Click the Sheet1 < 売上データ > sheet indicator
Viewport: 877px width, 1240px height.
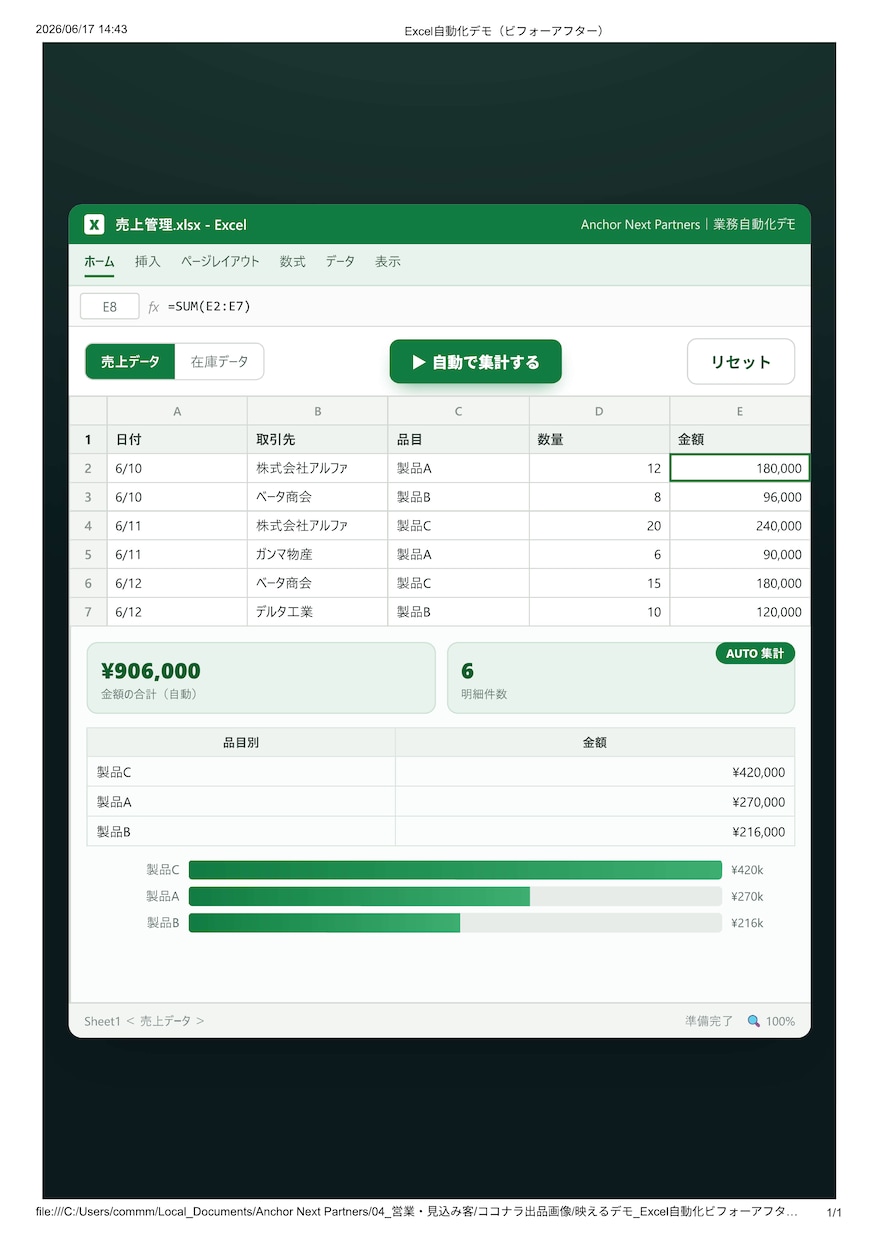coord(144,1021)
